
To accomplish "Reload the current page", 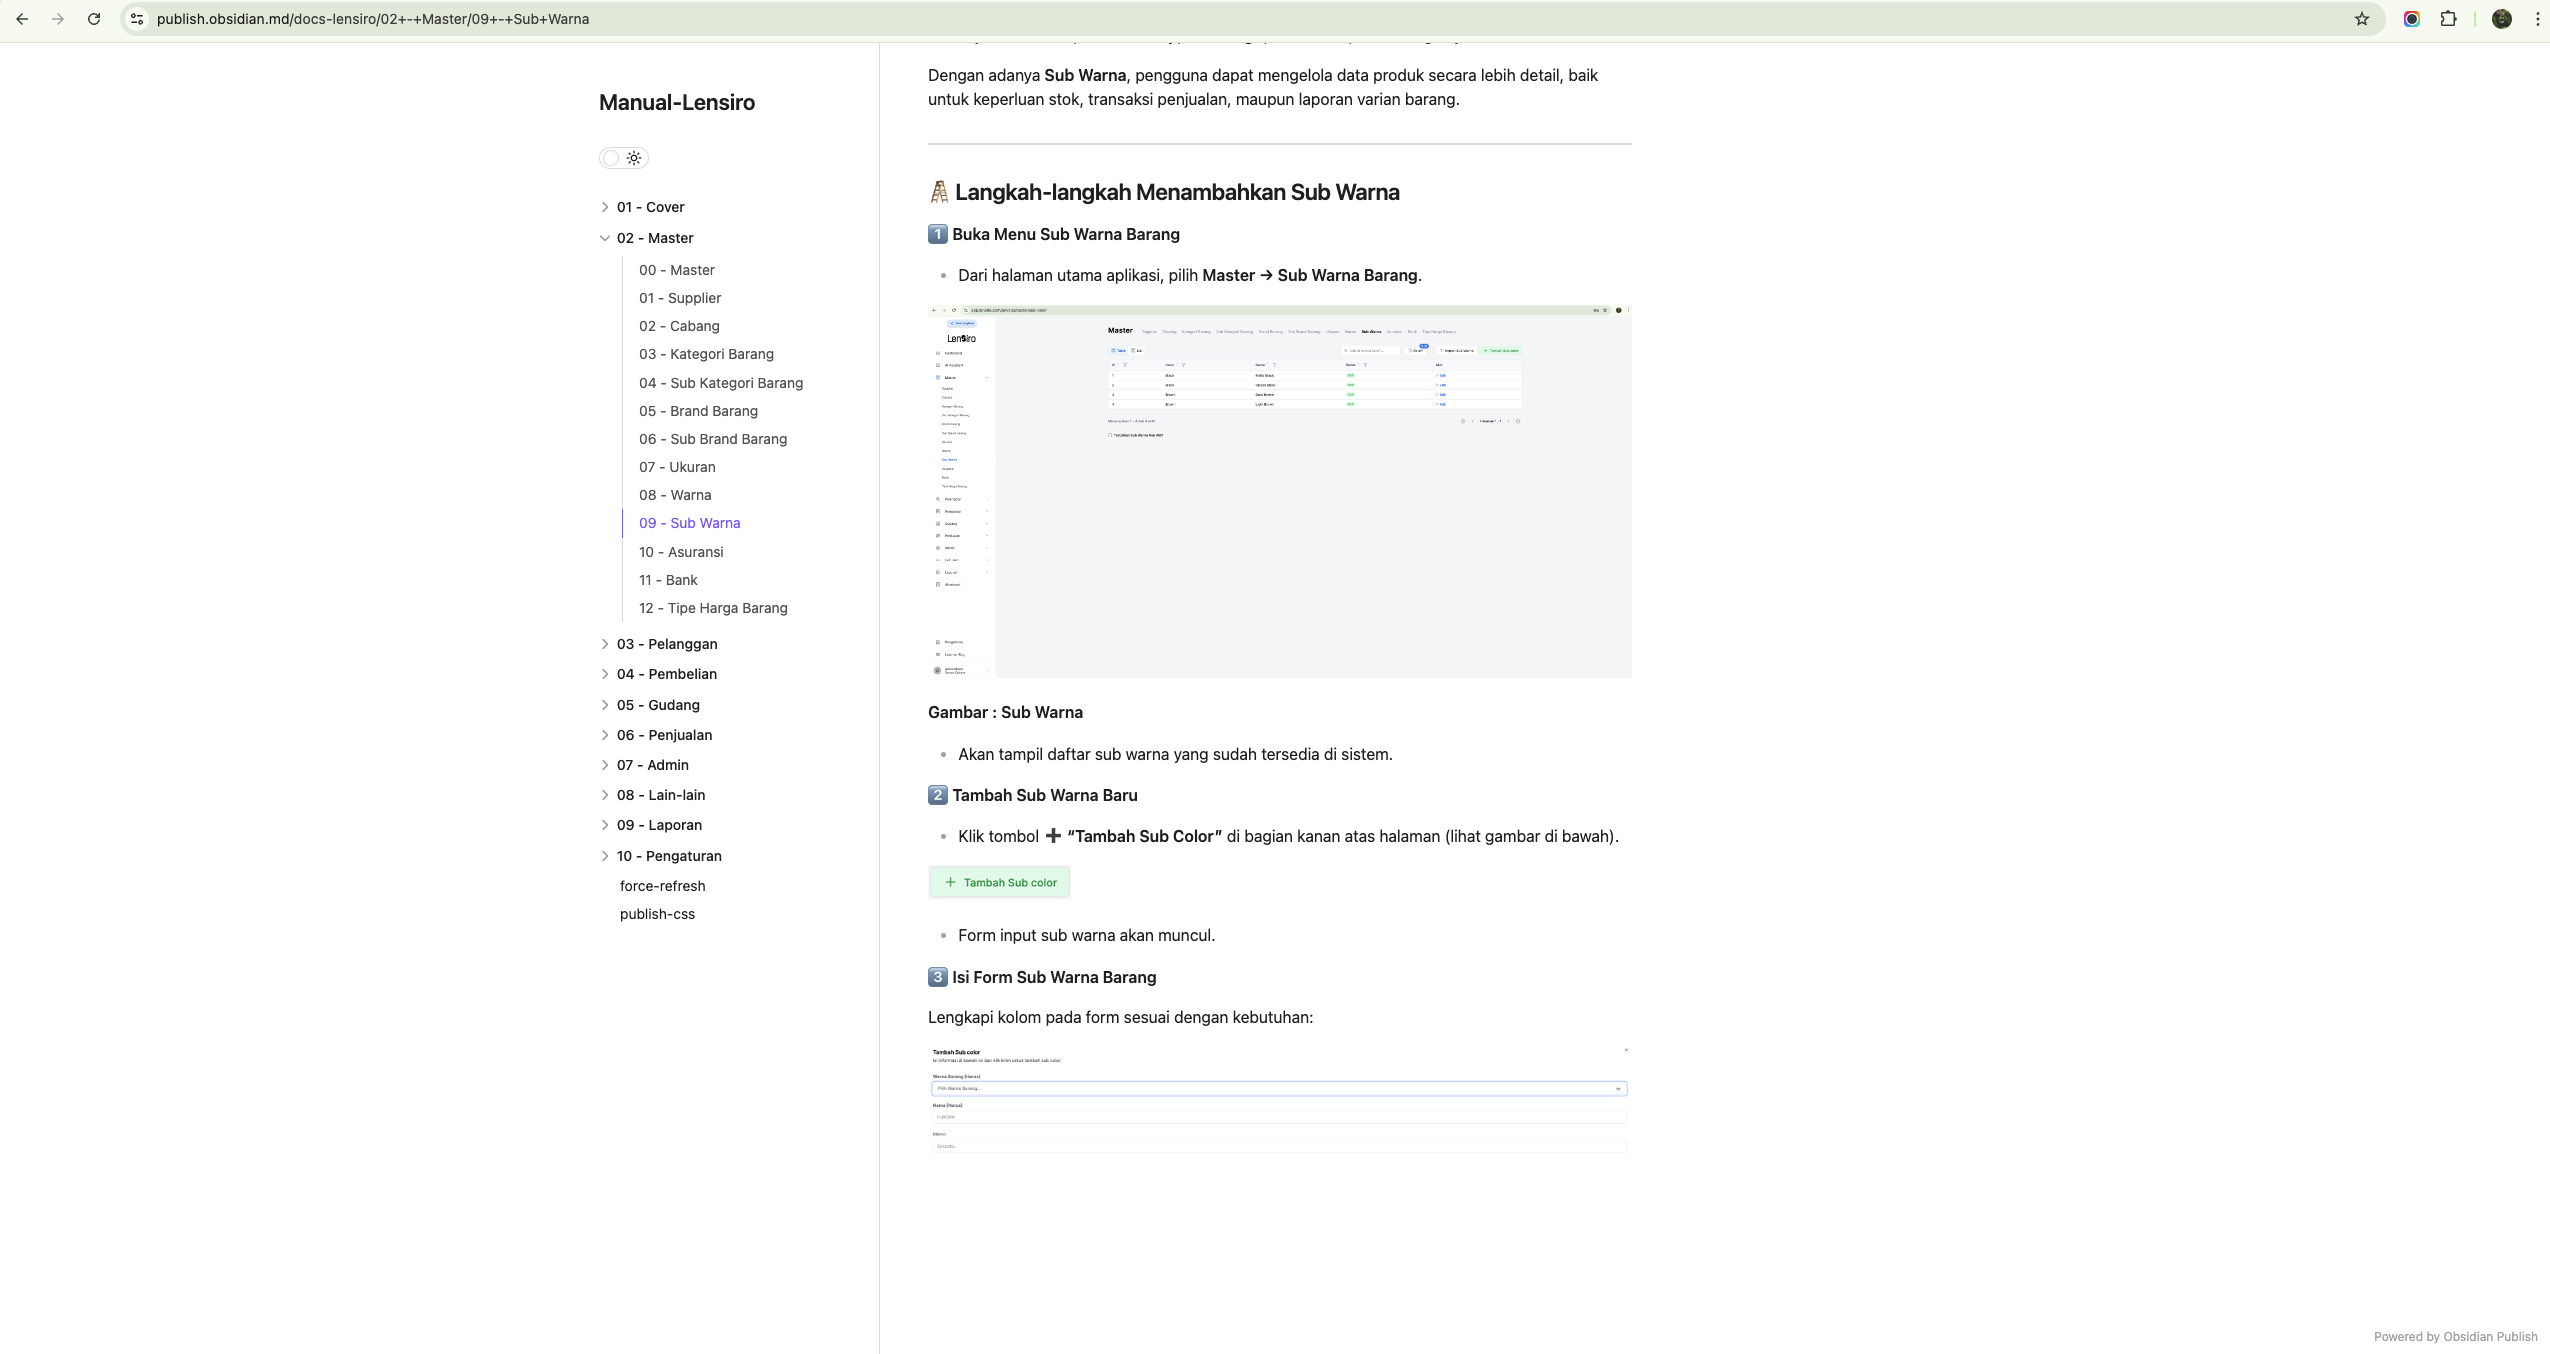I will tap(94, 19).
